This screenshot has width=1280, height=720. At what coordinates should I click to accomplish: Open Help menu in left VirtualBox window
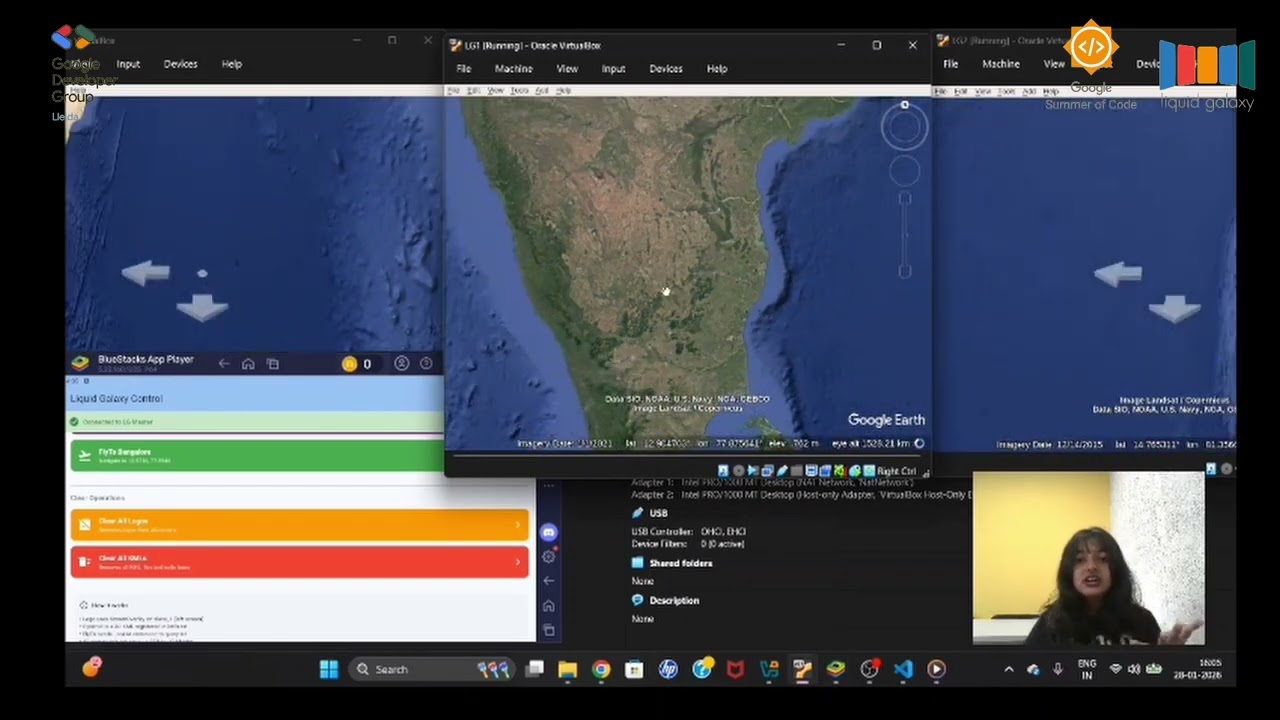click(231, 64)
